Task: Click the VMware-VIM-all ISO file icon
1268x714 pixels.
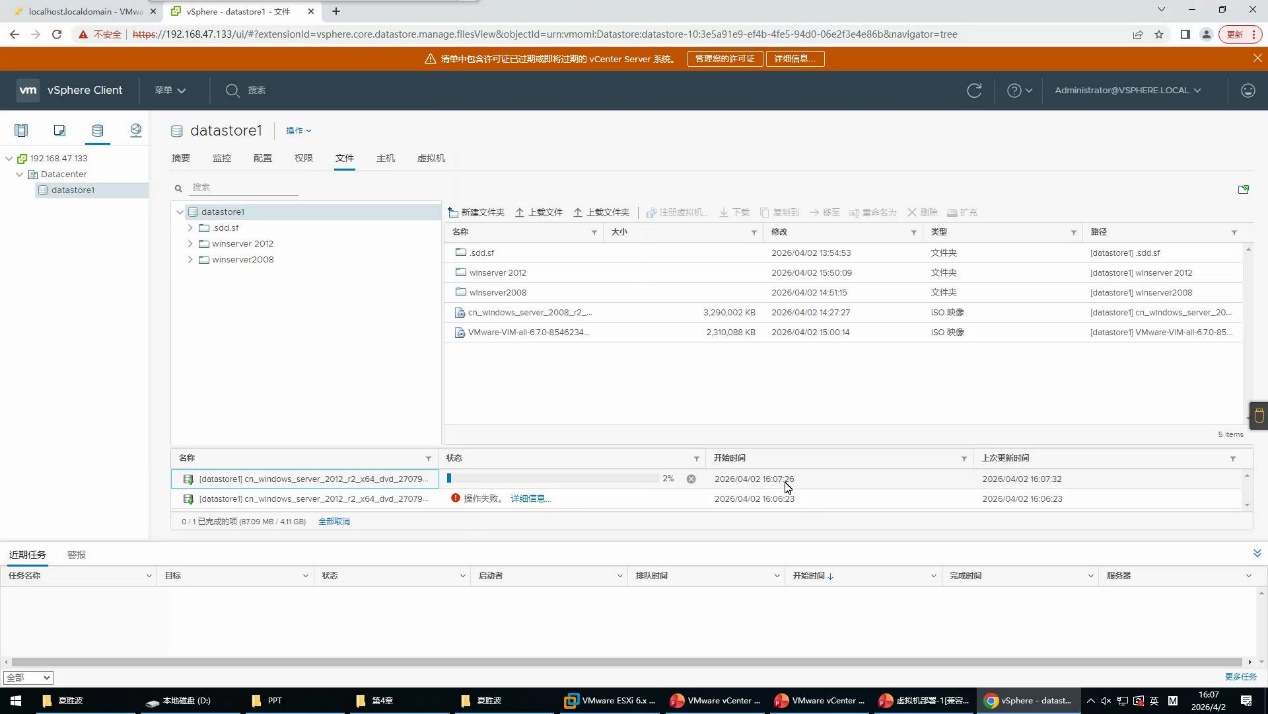Action: 460,332
